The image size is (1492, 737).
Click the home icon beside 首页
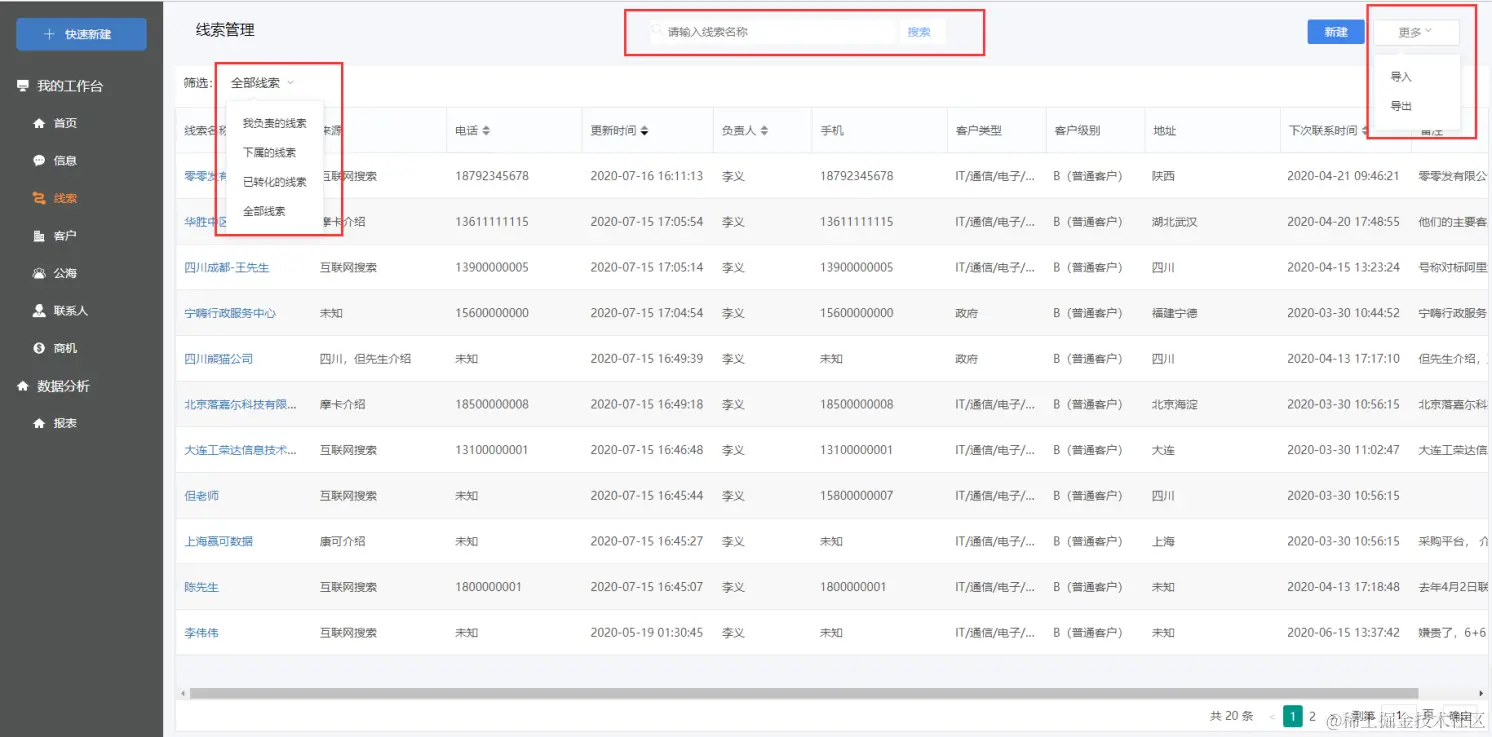39,123
